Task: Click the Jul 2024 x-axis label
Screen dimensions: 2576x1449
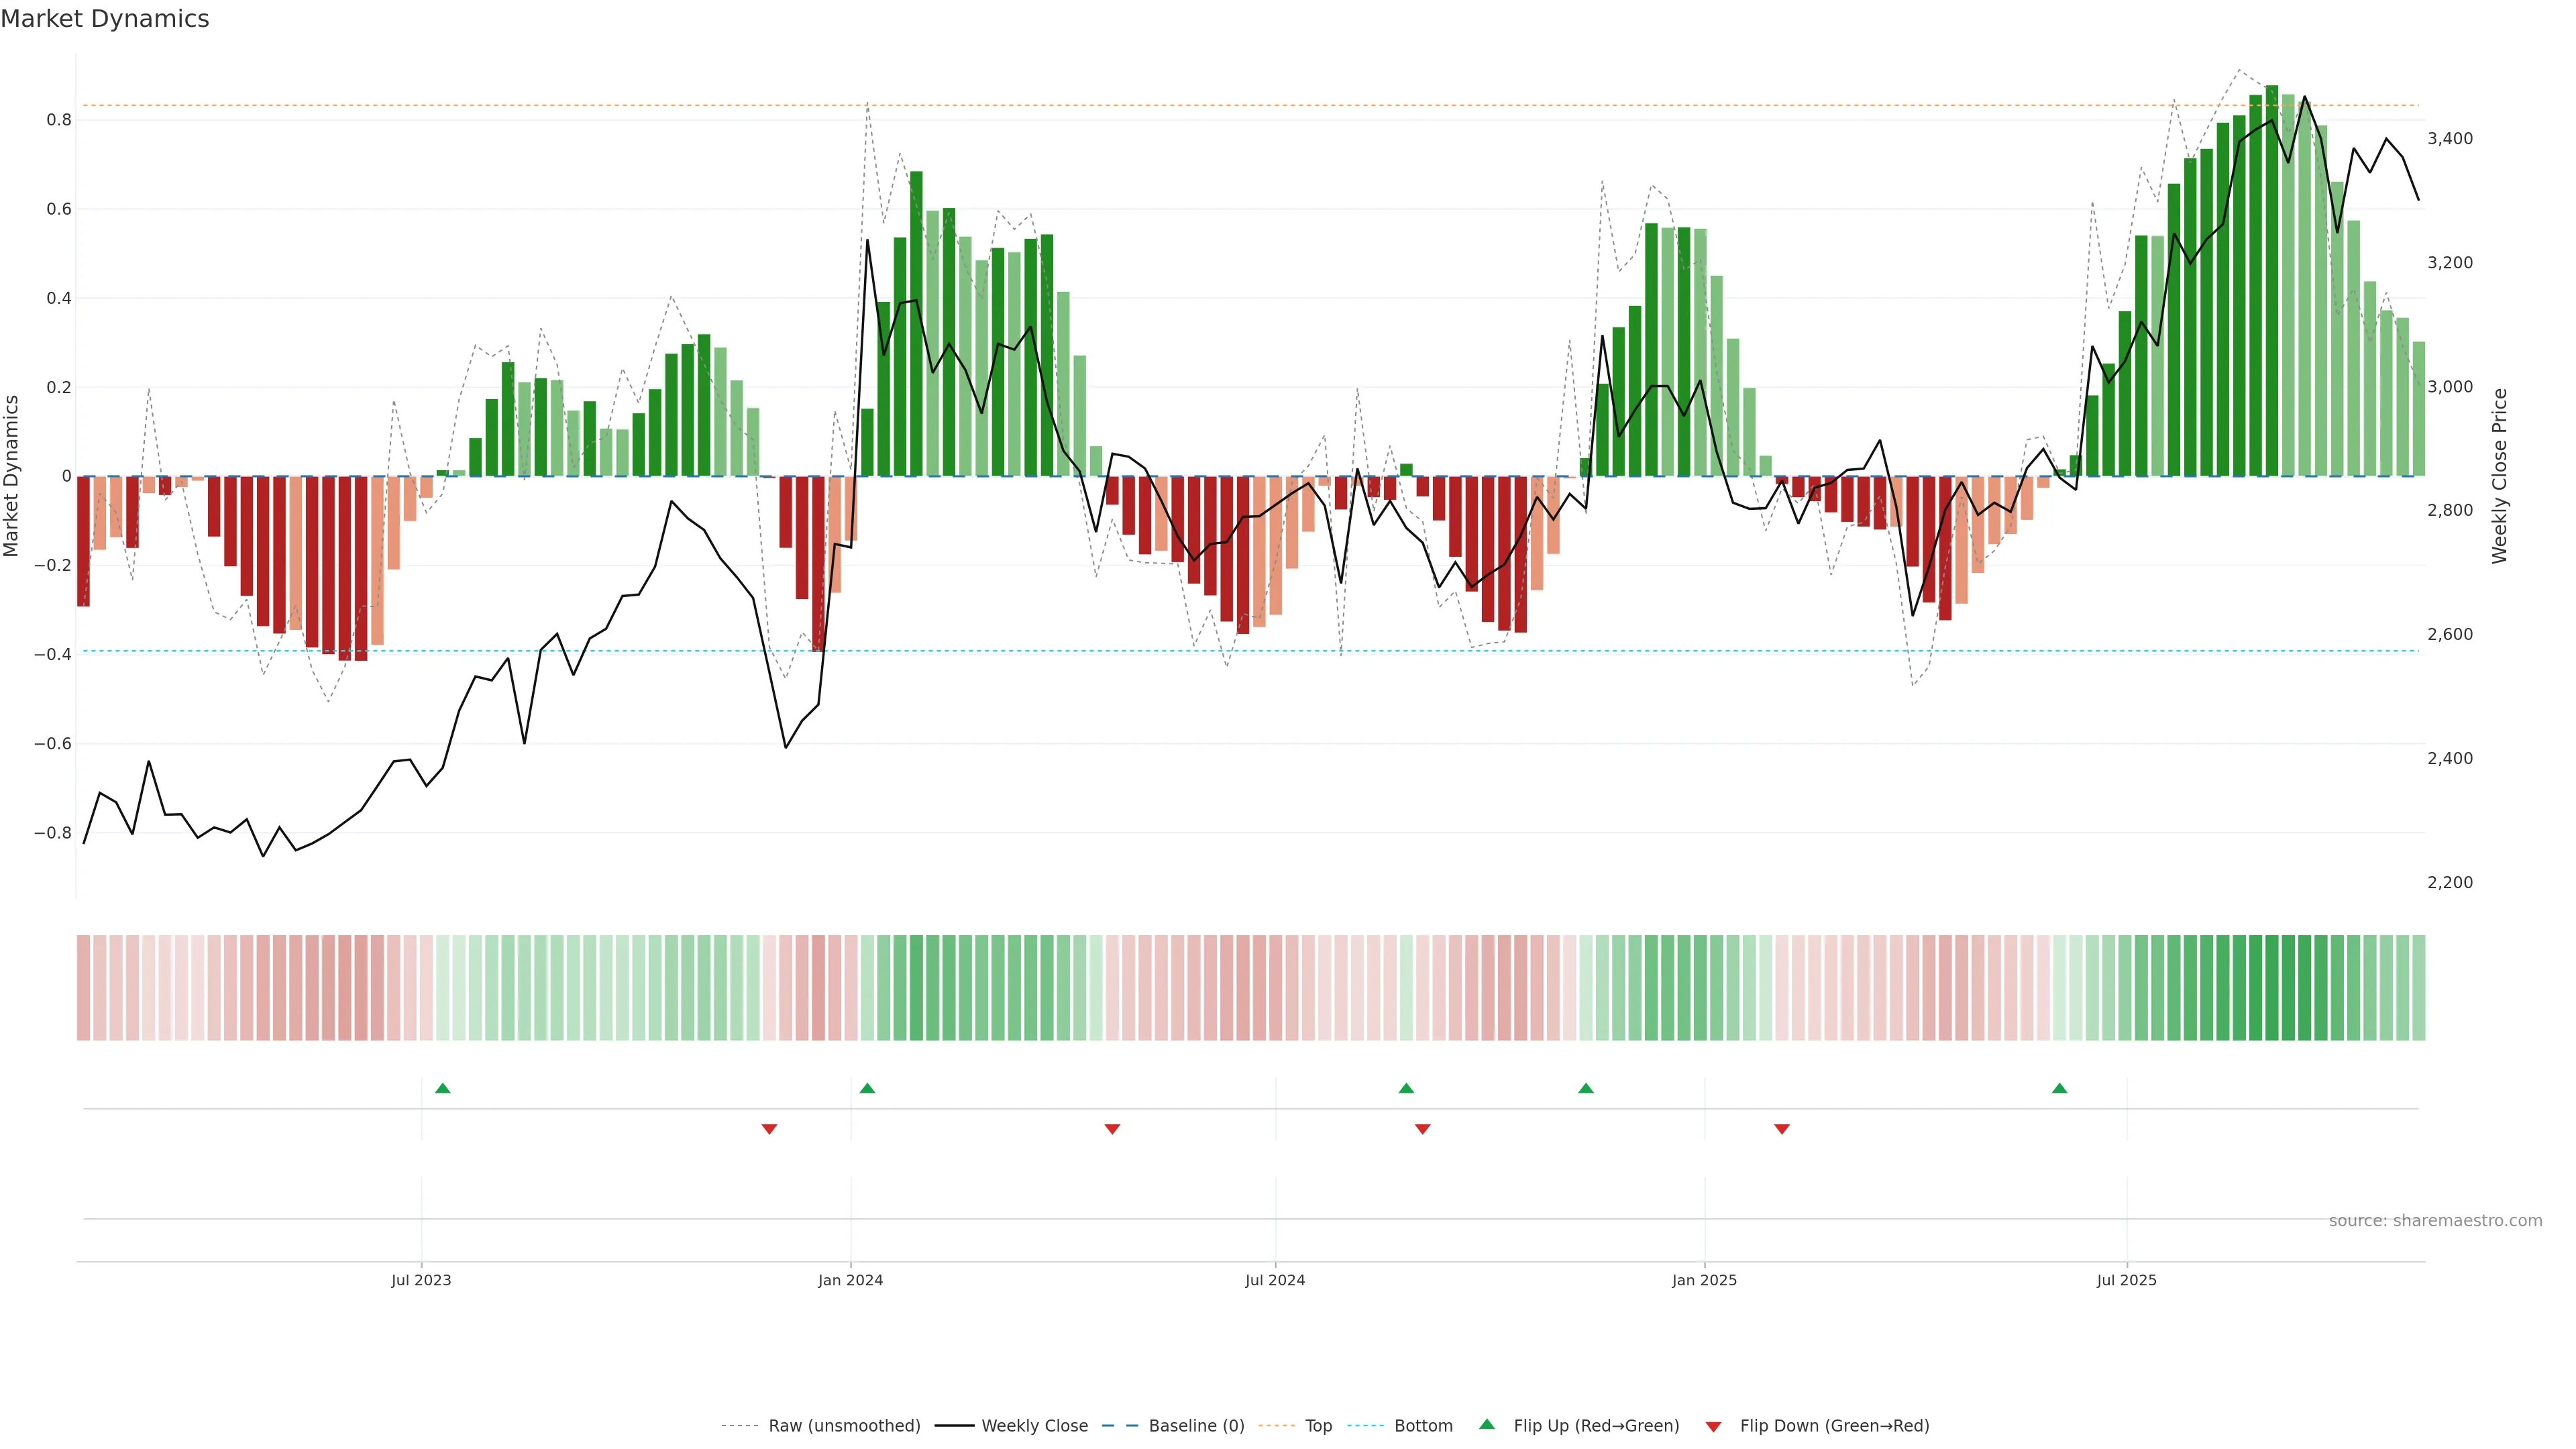Action: [1275, 1280]
